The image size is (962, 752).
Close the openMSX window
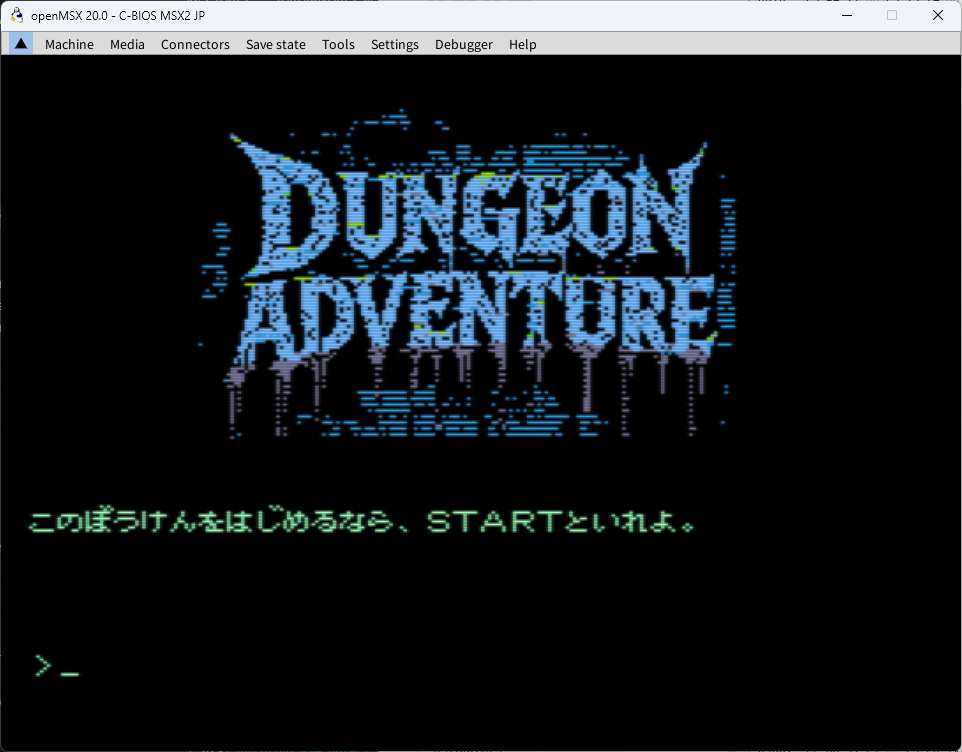[937, 15]
